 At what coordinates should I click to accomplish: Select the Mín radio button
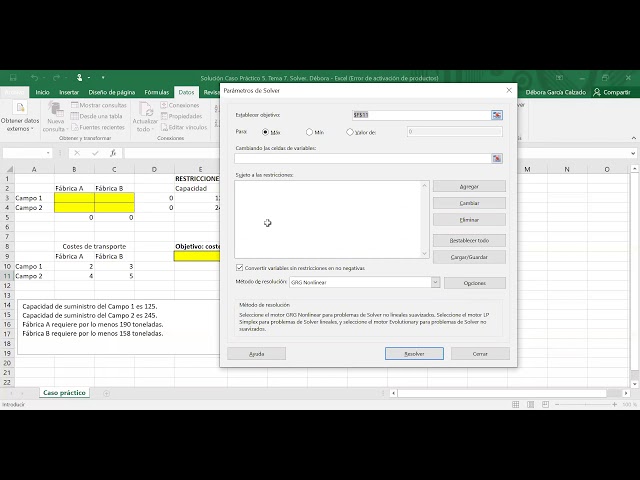click(x=309, y=132)
